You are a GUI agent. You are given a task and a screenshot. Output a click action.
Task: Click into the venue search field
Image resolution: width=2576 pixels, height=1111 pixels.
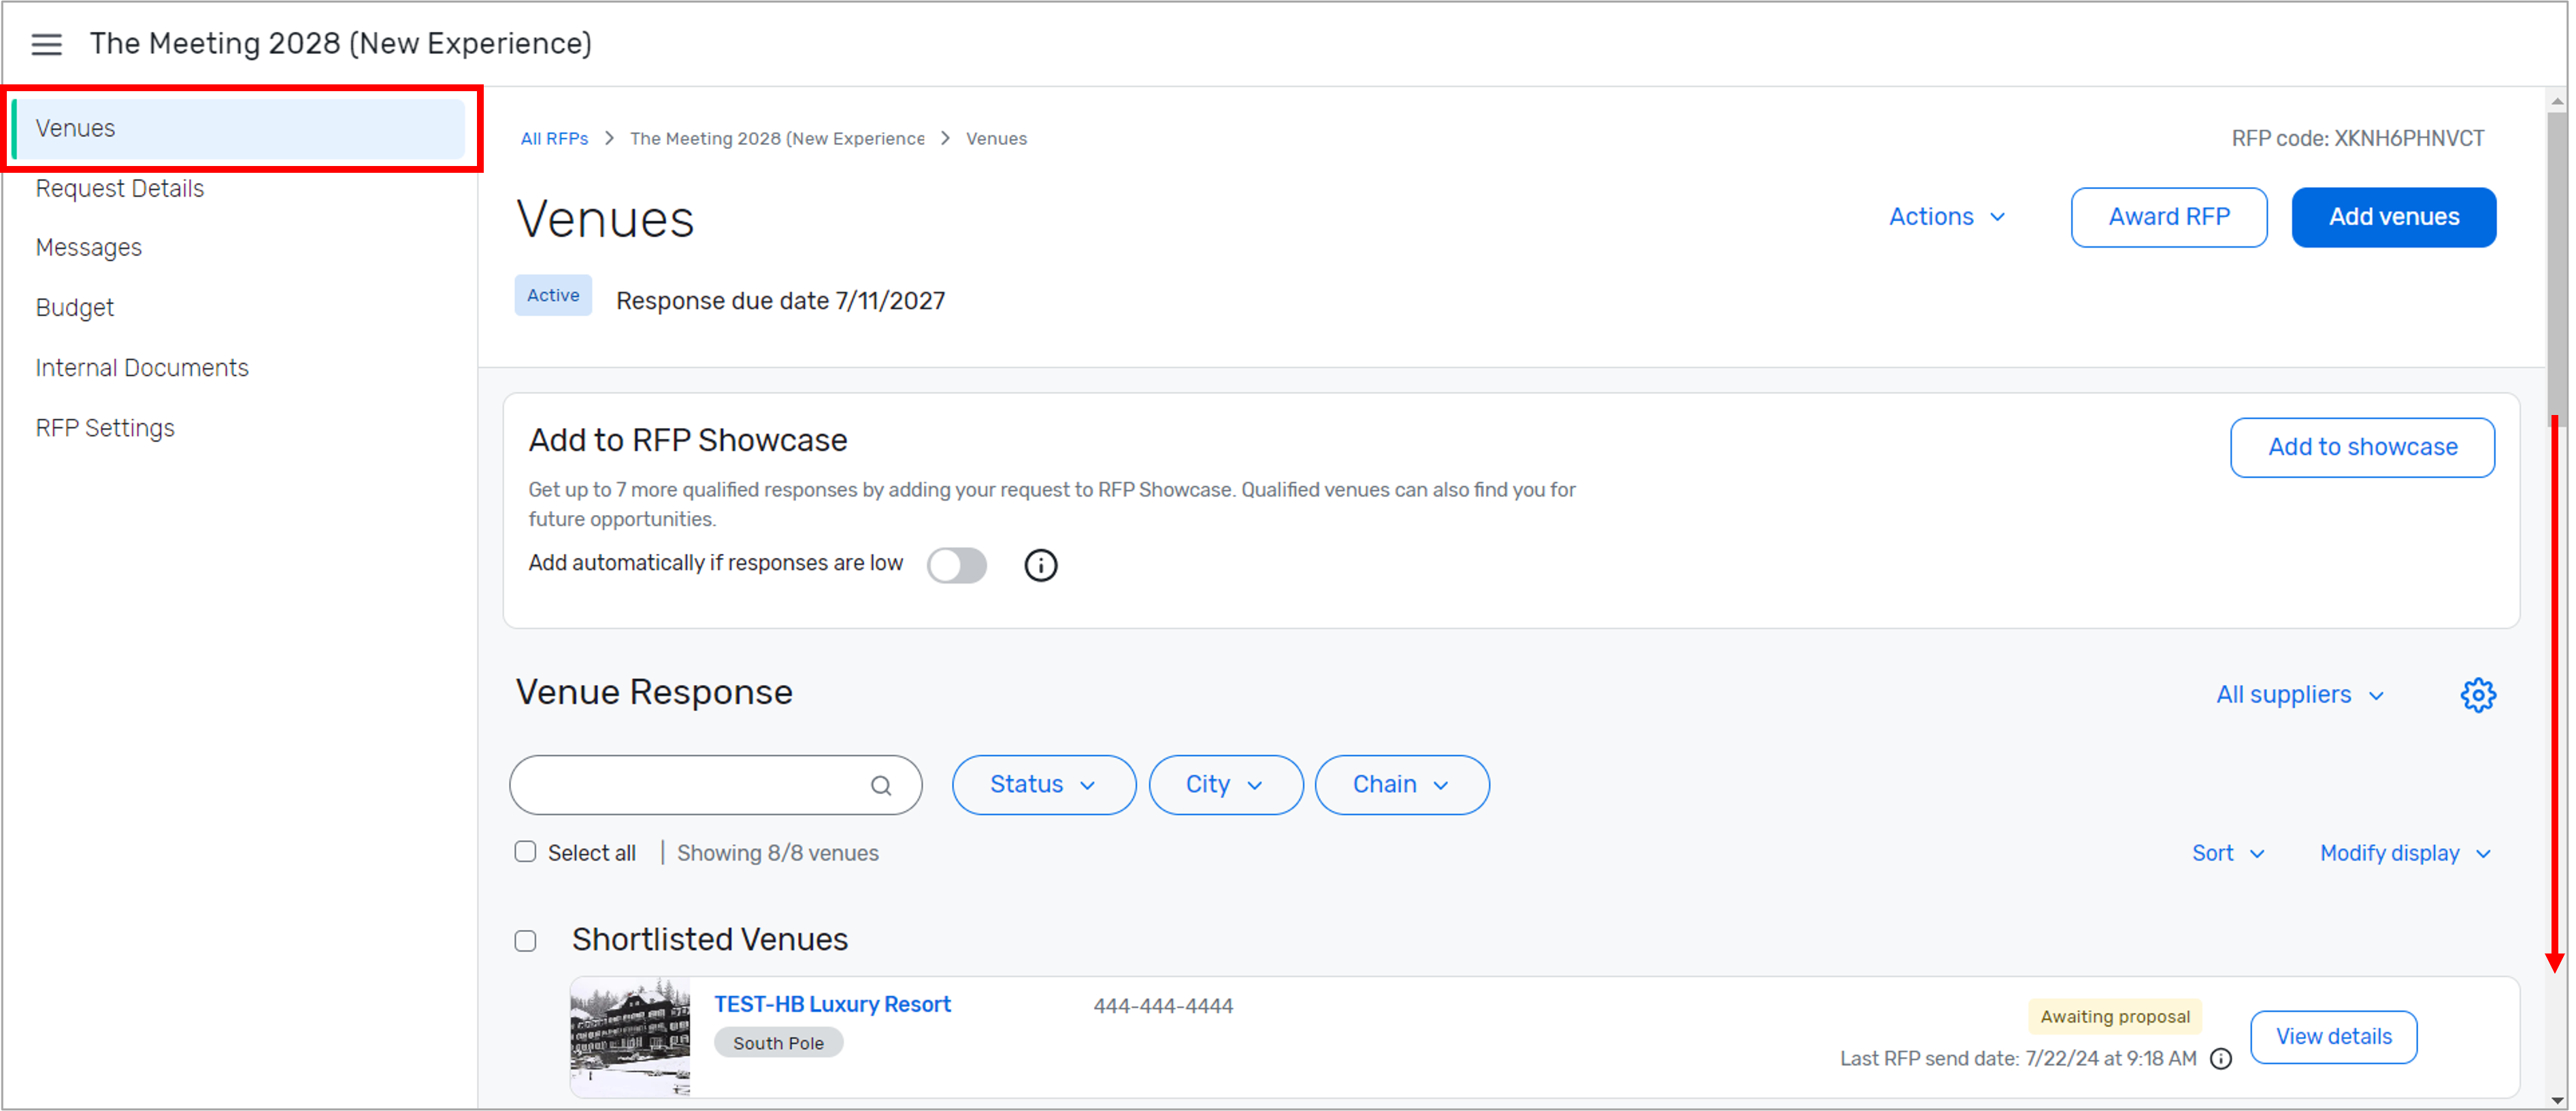[x=690, y=786]
